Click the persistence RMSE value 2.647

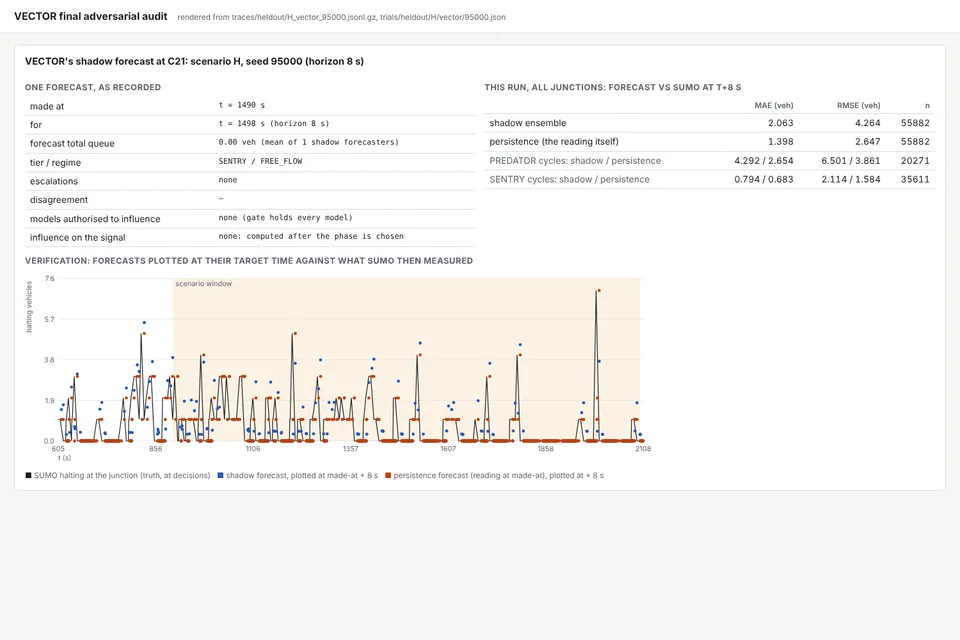(868, 141)
